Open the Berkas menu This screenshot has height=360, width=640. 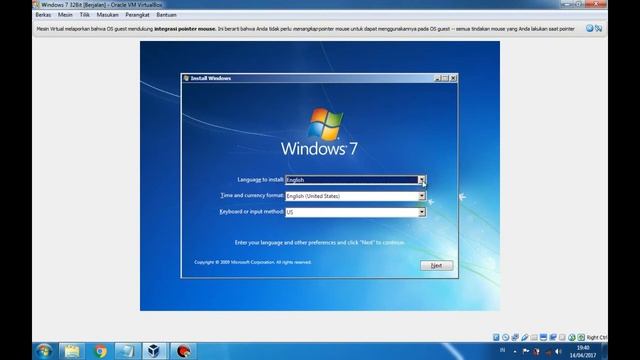point(43,15)
